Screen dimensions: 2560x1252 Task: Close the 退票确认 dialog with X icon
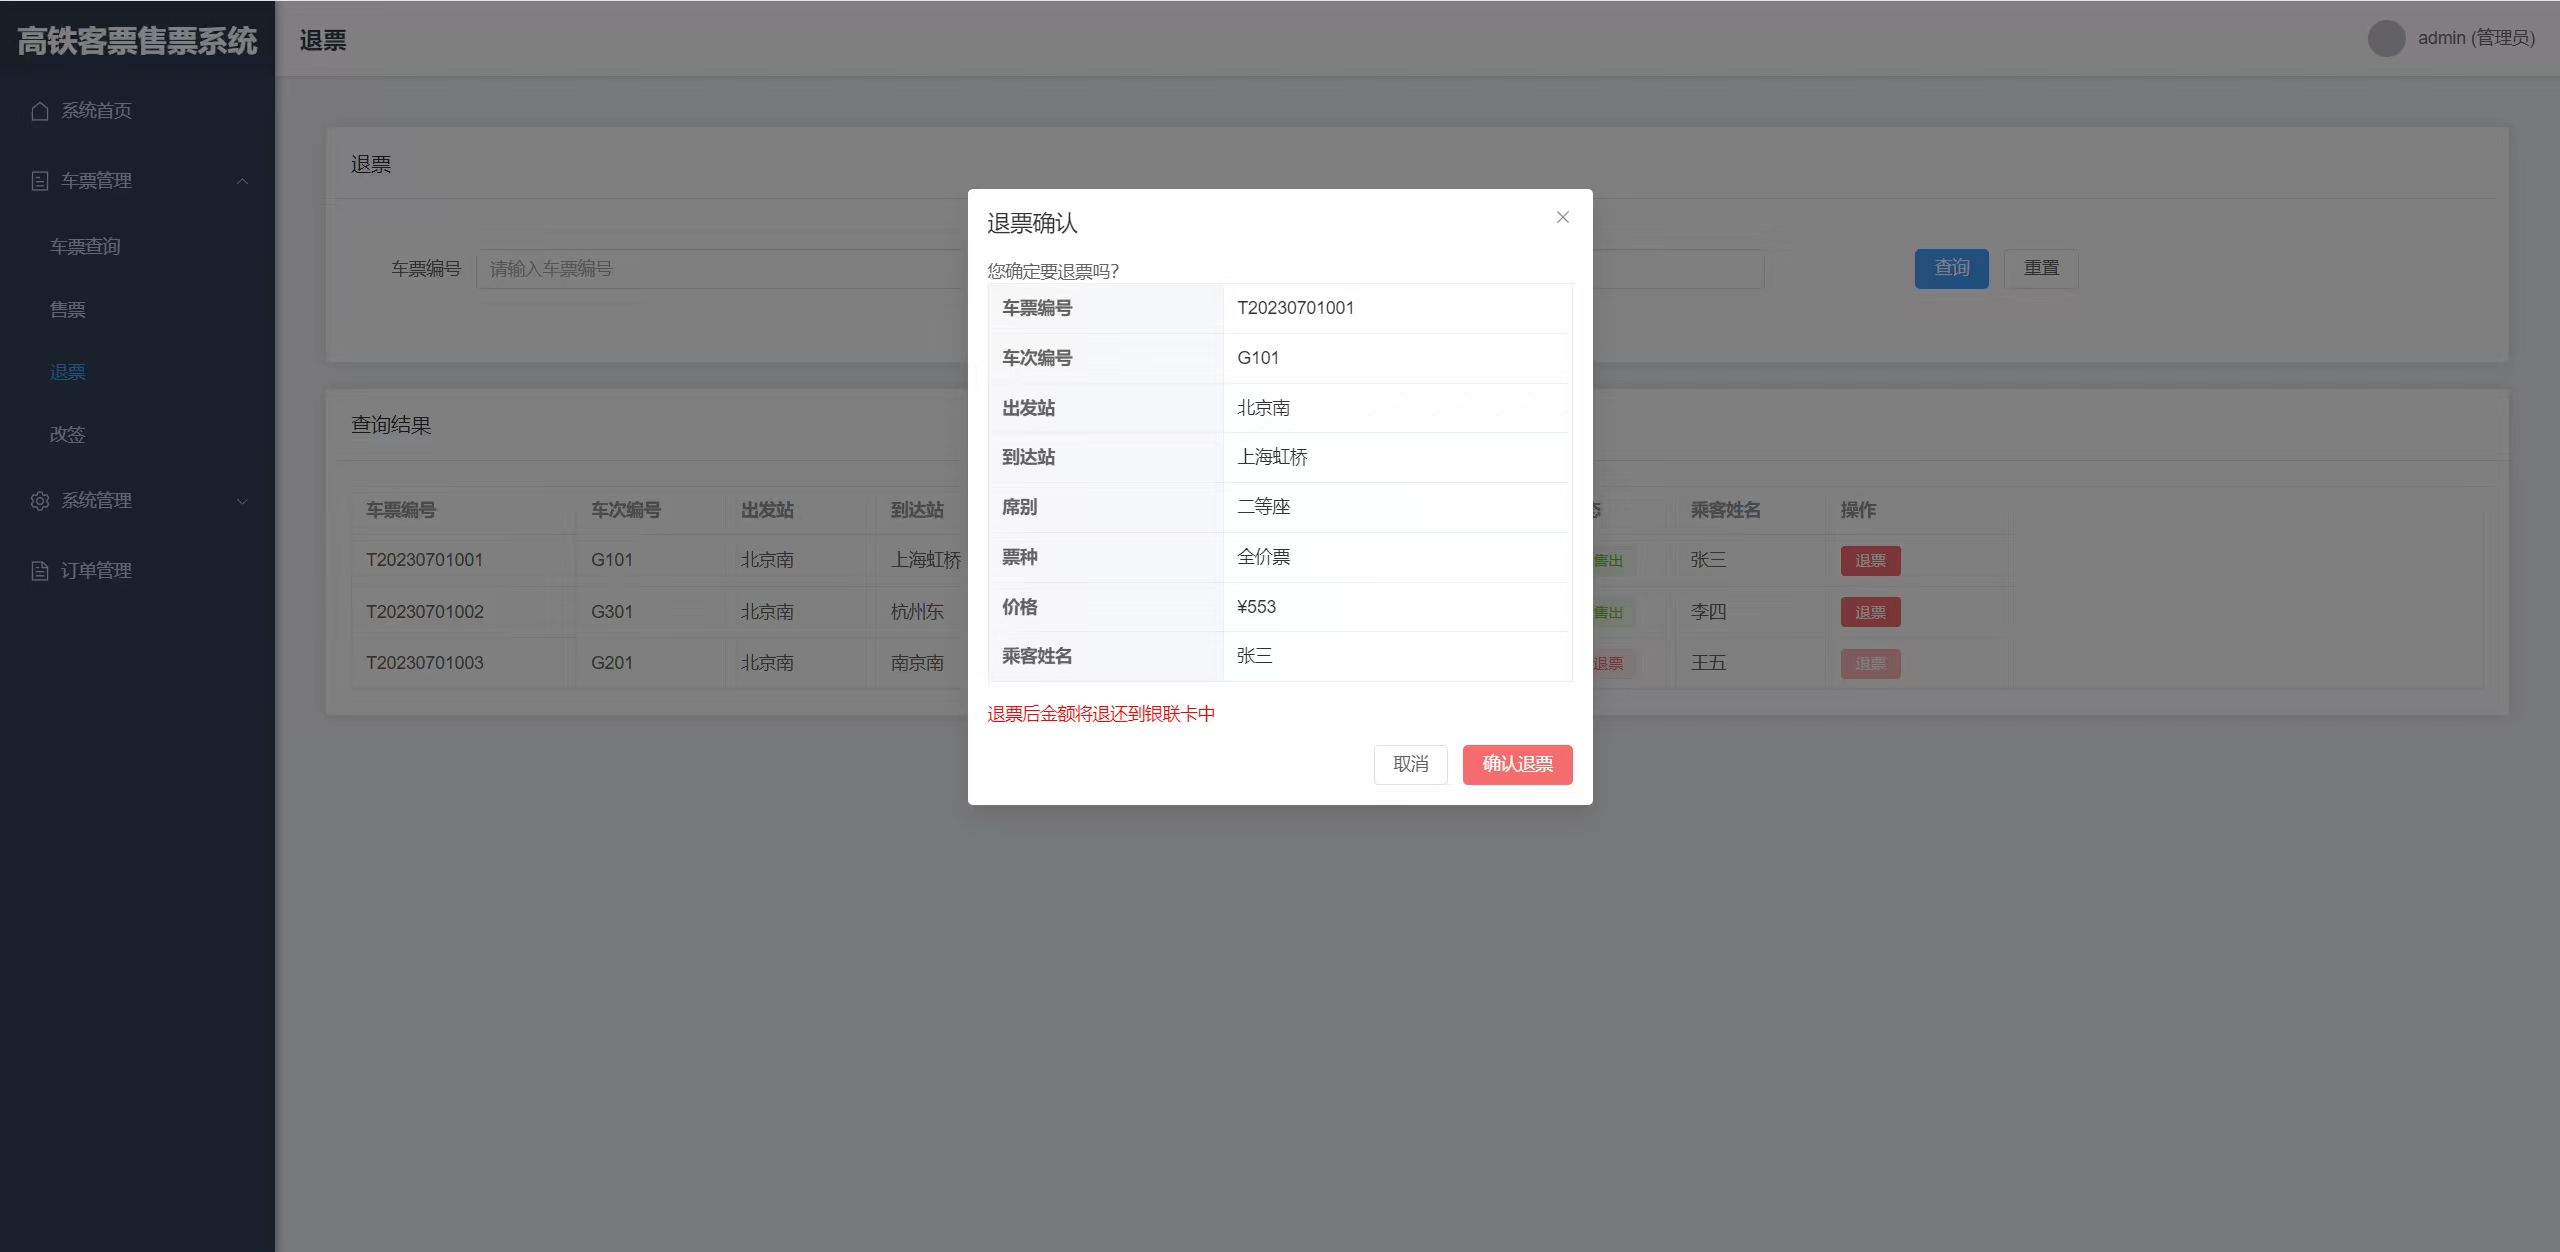point(1562,217)
